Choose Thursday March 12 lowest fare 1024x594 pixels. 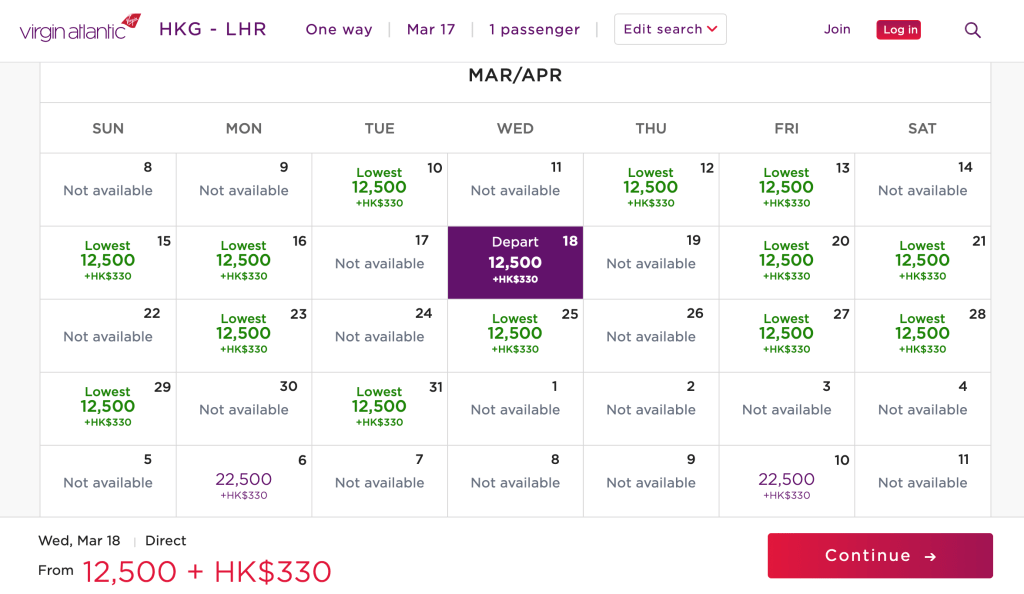click(x=651, y=188)
